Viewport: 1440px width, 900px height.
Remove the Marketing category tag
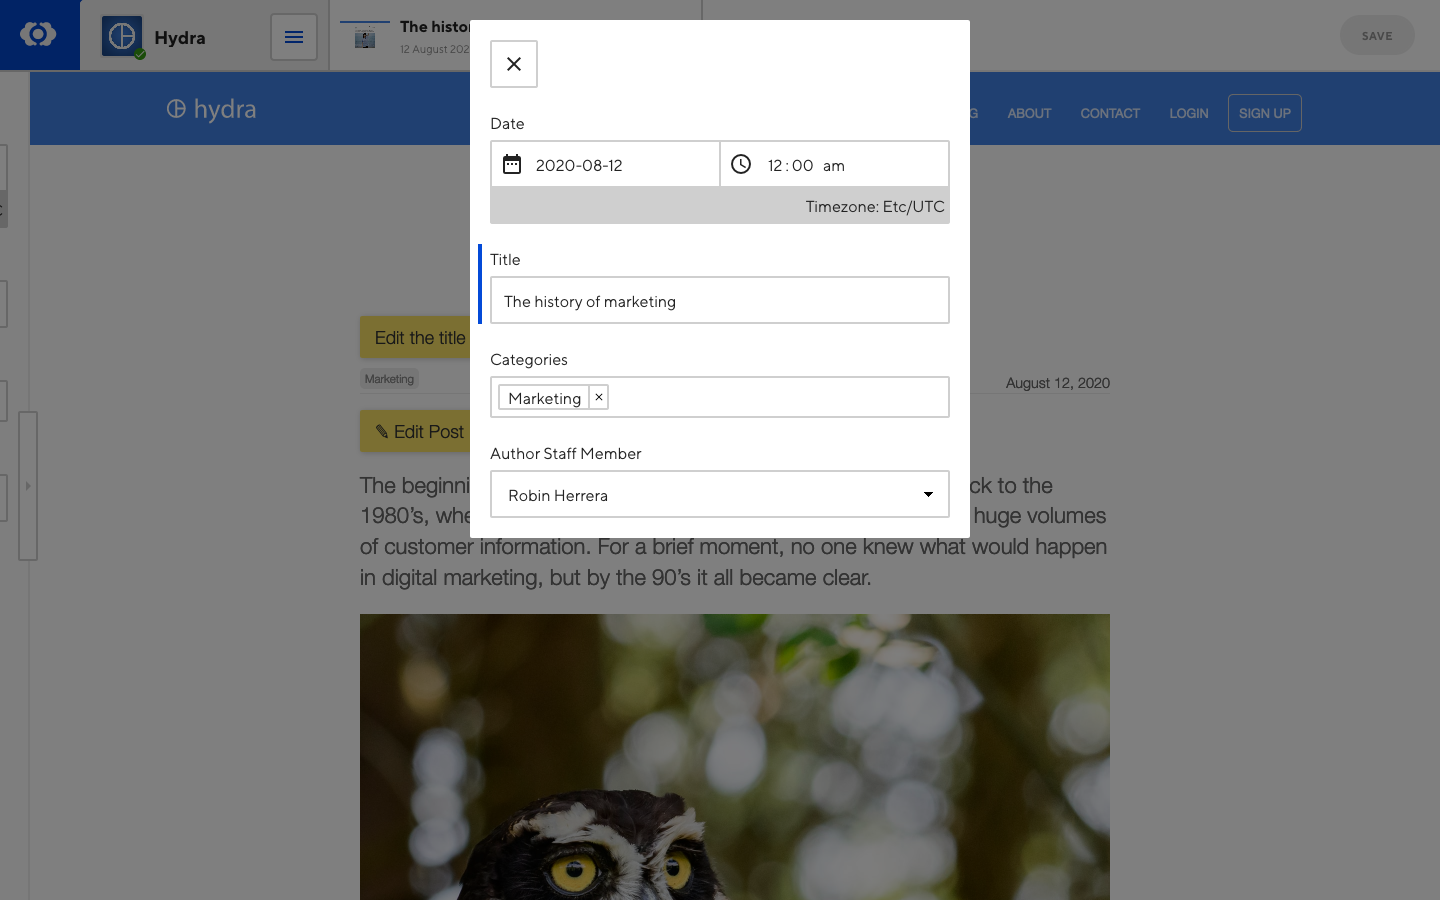pos(598,397)
